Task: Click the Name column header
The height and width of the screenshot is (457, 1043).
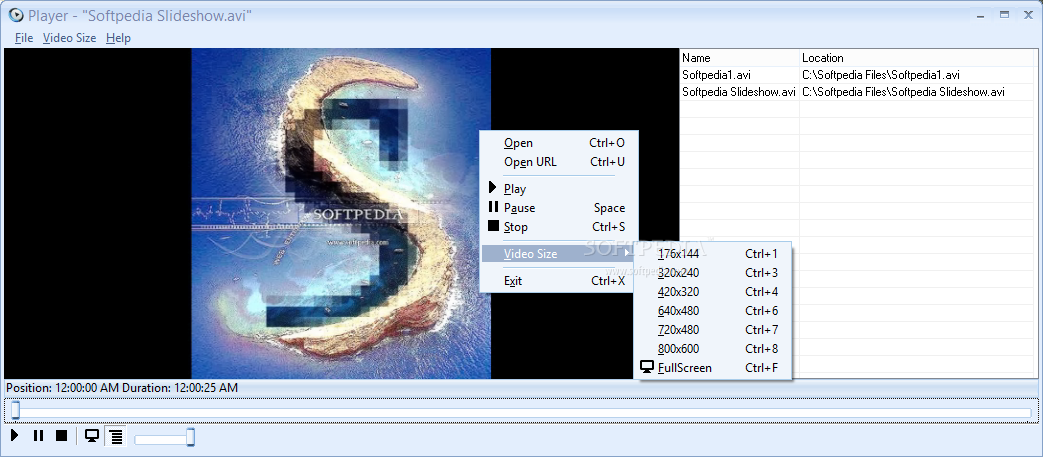Action: (739, 58)
